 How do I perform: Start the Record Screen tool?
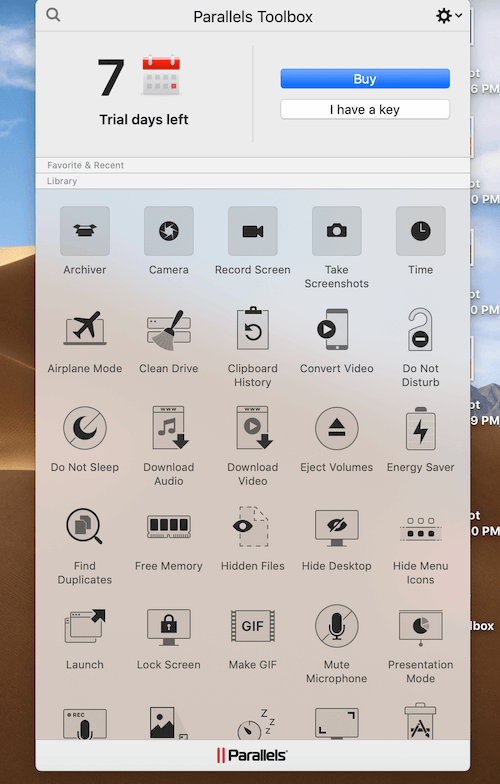[252, 231]
